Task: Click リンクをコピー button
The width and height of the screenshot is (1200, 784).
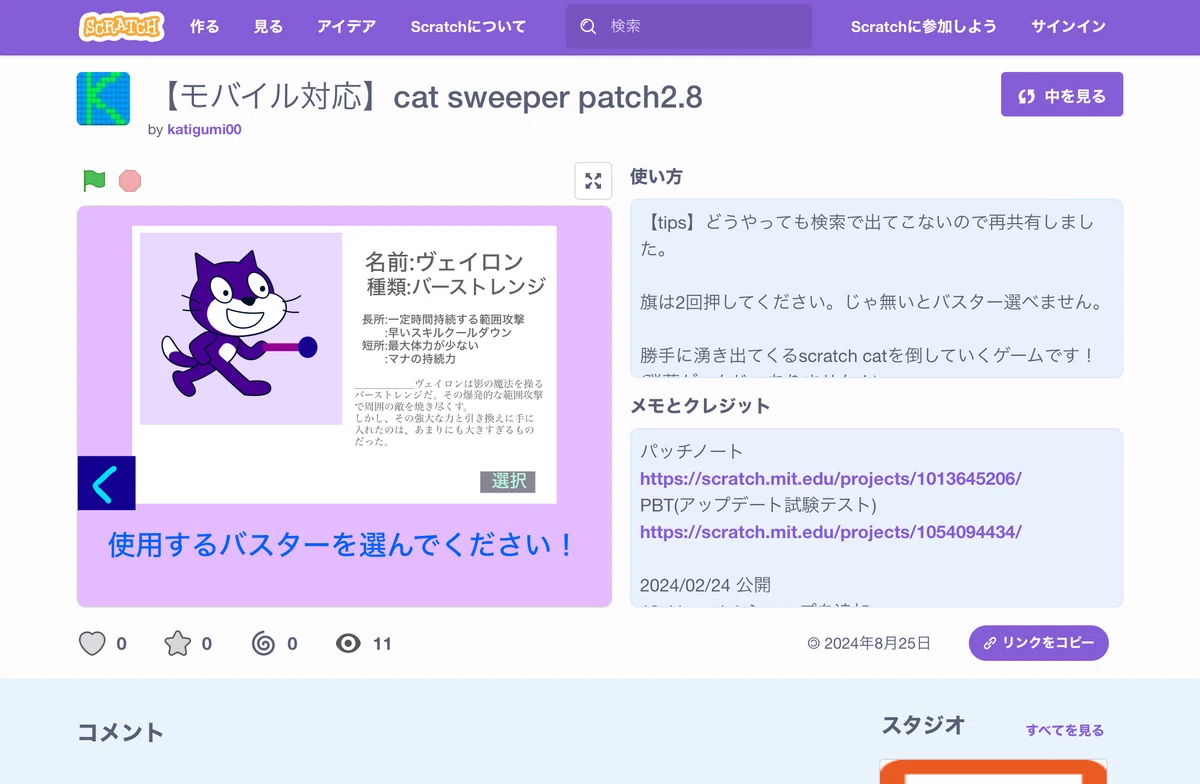Action: (x=1038, y=643)
